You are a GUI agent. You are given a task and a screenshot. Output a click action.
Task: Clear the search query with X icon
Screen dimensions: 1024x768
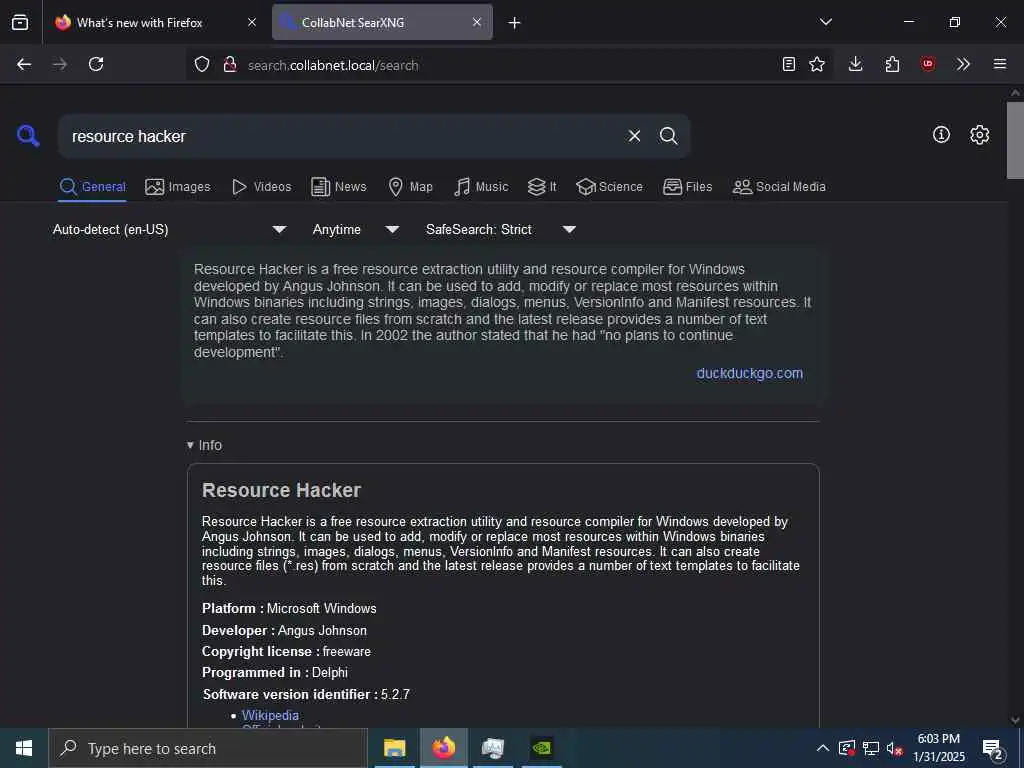click(634, 136)
